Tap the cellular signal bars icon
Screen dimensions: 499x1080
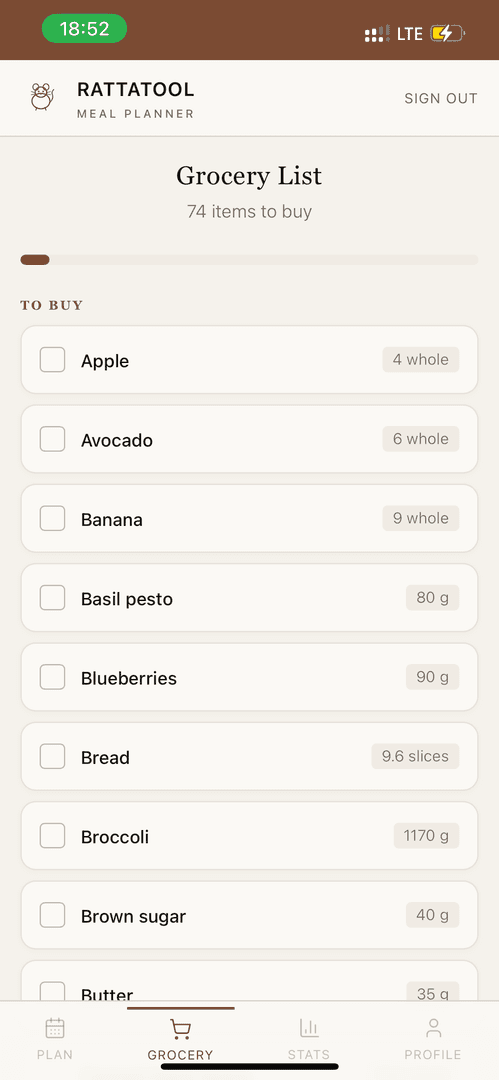378,33
